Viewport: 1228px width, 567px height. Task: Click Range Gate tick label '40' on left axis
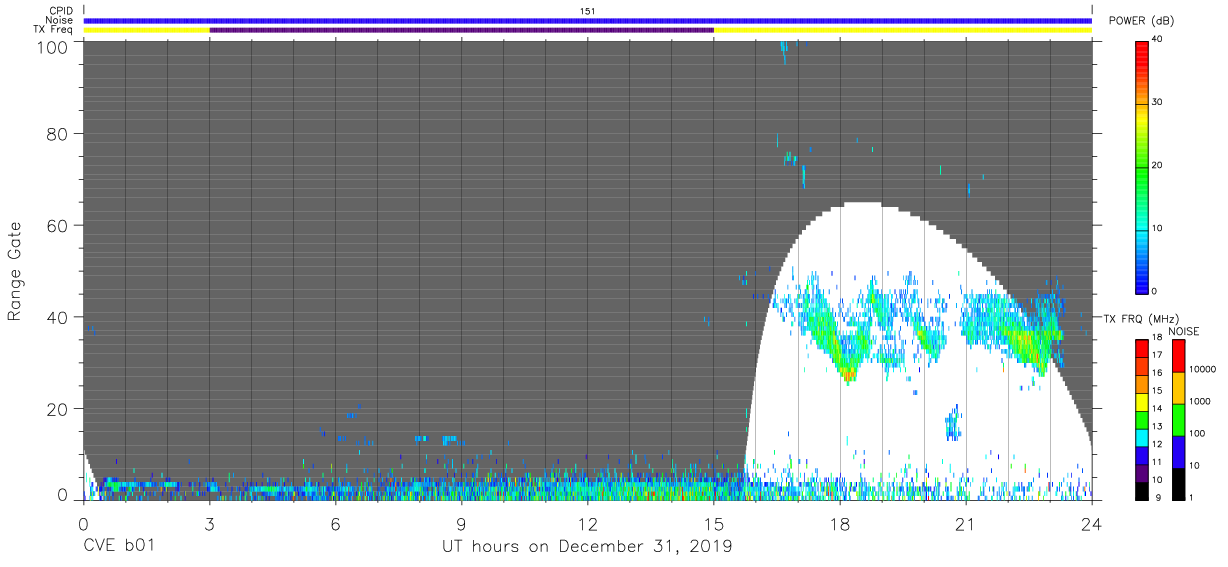click(x=58, y=317)
